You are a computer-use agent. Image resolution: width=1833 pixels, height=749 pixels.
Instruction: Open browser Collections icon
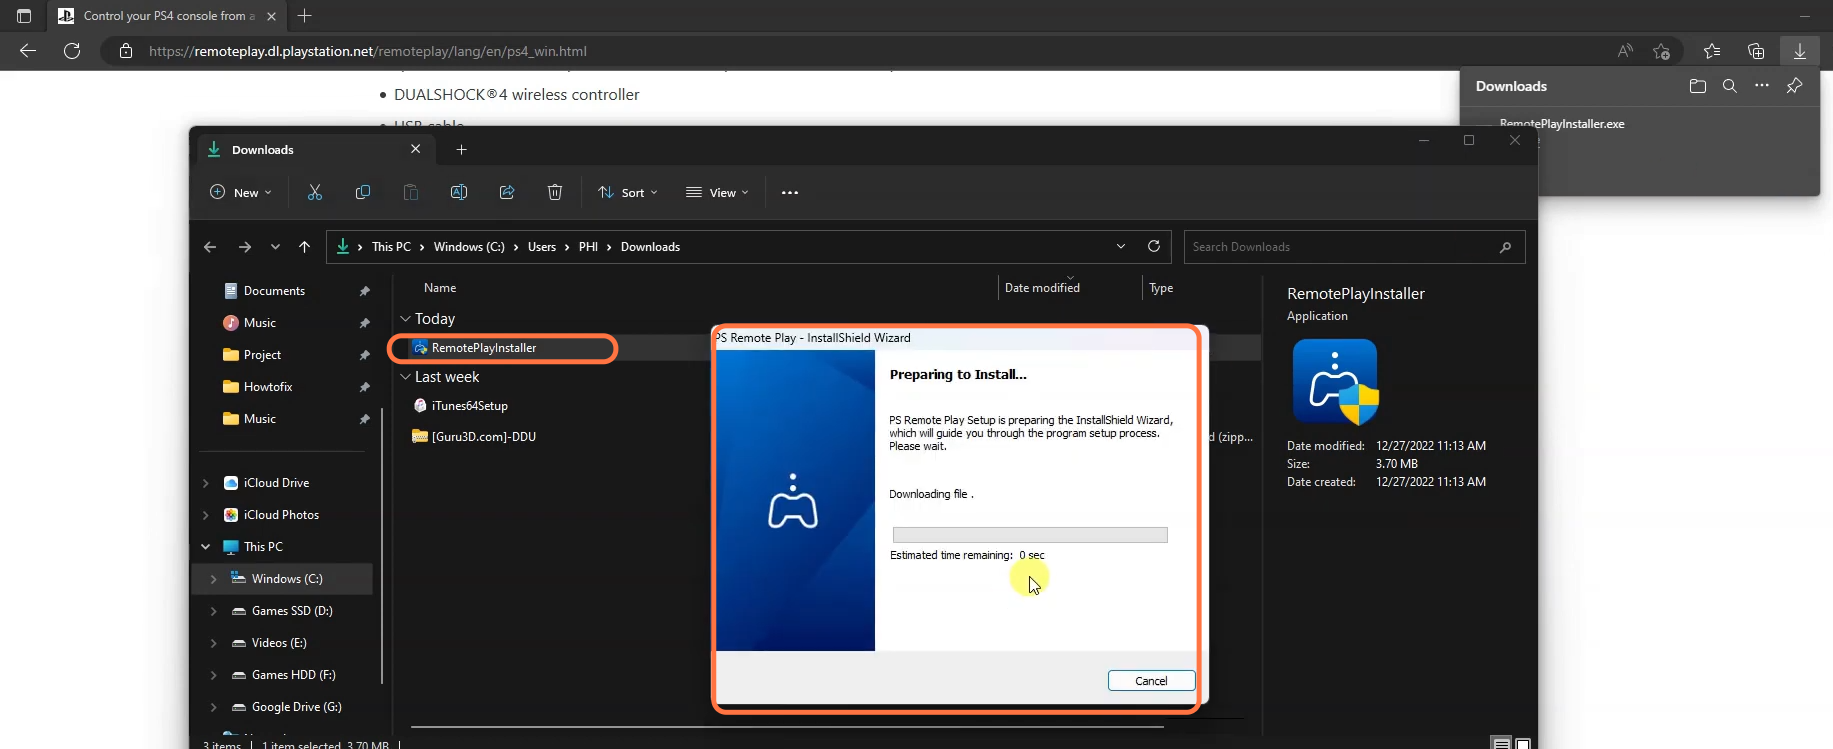(x=1756, y=51)
